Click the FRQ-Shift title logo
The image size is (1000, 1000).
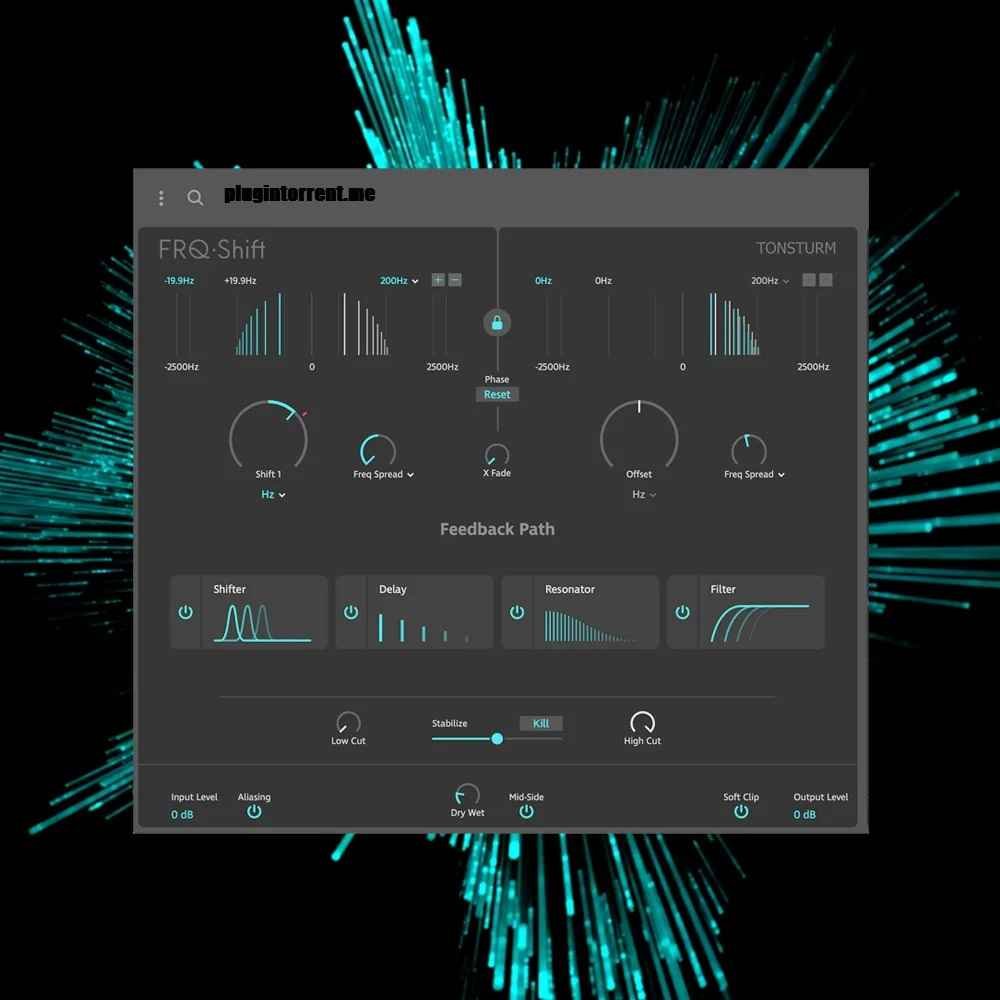pos(212,249)
